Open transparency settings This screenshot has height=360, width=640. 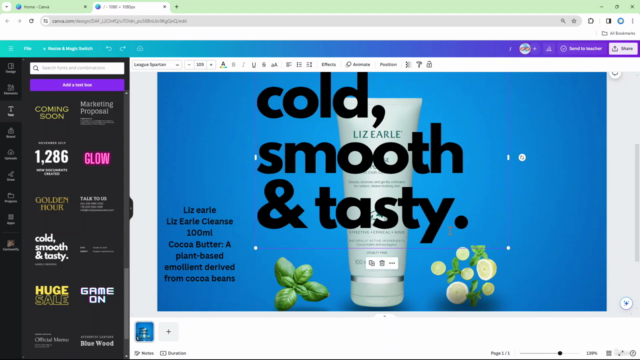click(408, 64)
